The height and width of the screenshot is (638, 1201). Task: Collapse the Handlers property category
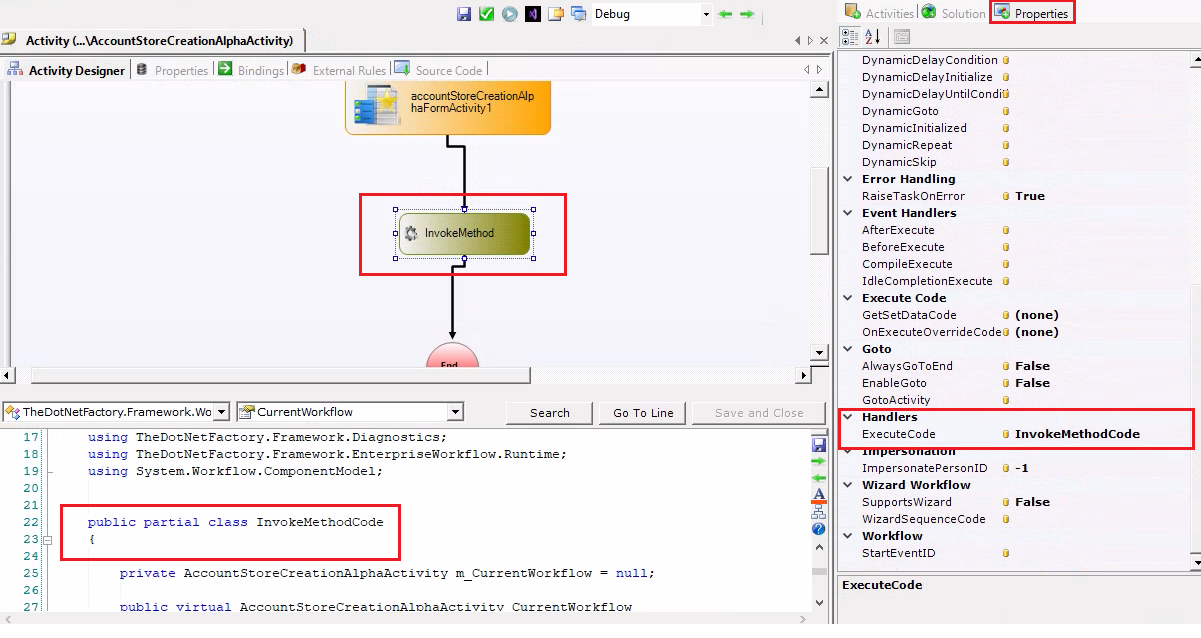click(x=849, y=417)
